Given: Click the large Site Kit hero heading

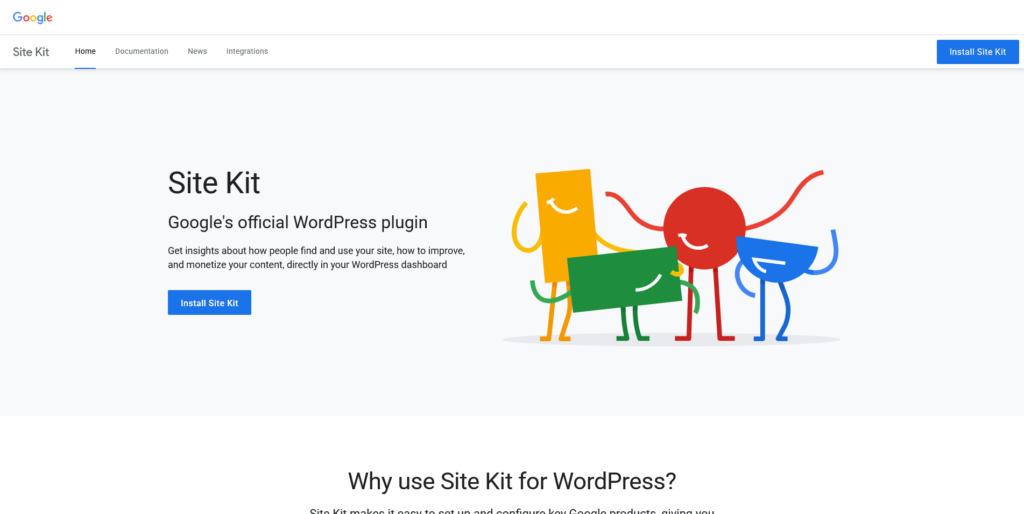Looking at the screenshot, I should tap(214, 183).
